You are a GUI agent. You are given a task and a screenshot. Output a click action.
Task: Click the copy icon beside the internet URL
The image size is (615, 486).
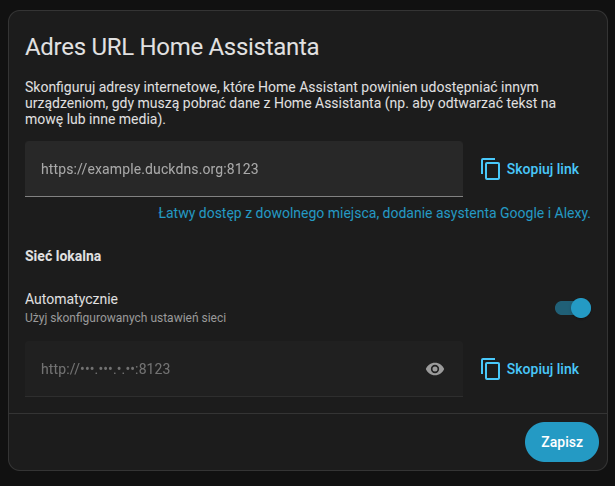490,169
